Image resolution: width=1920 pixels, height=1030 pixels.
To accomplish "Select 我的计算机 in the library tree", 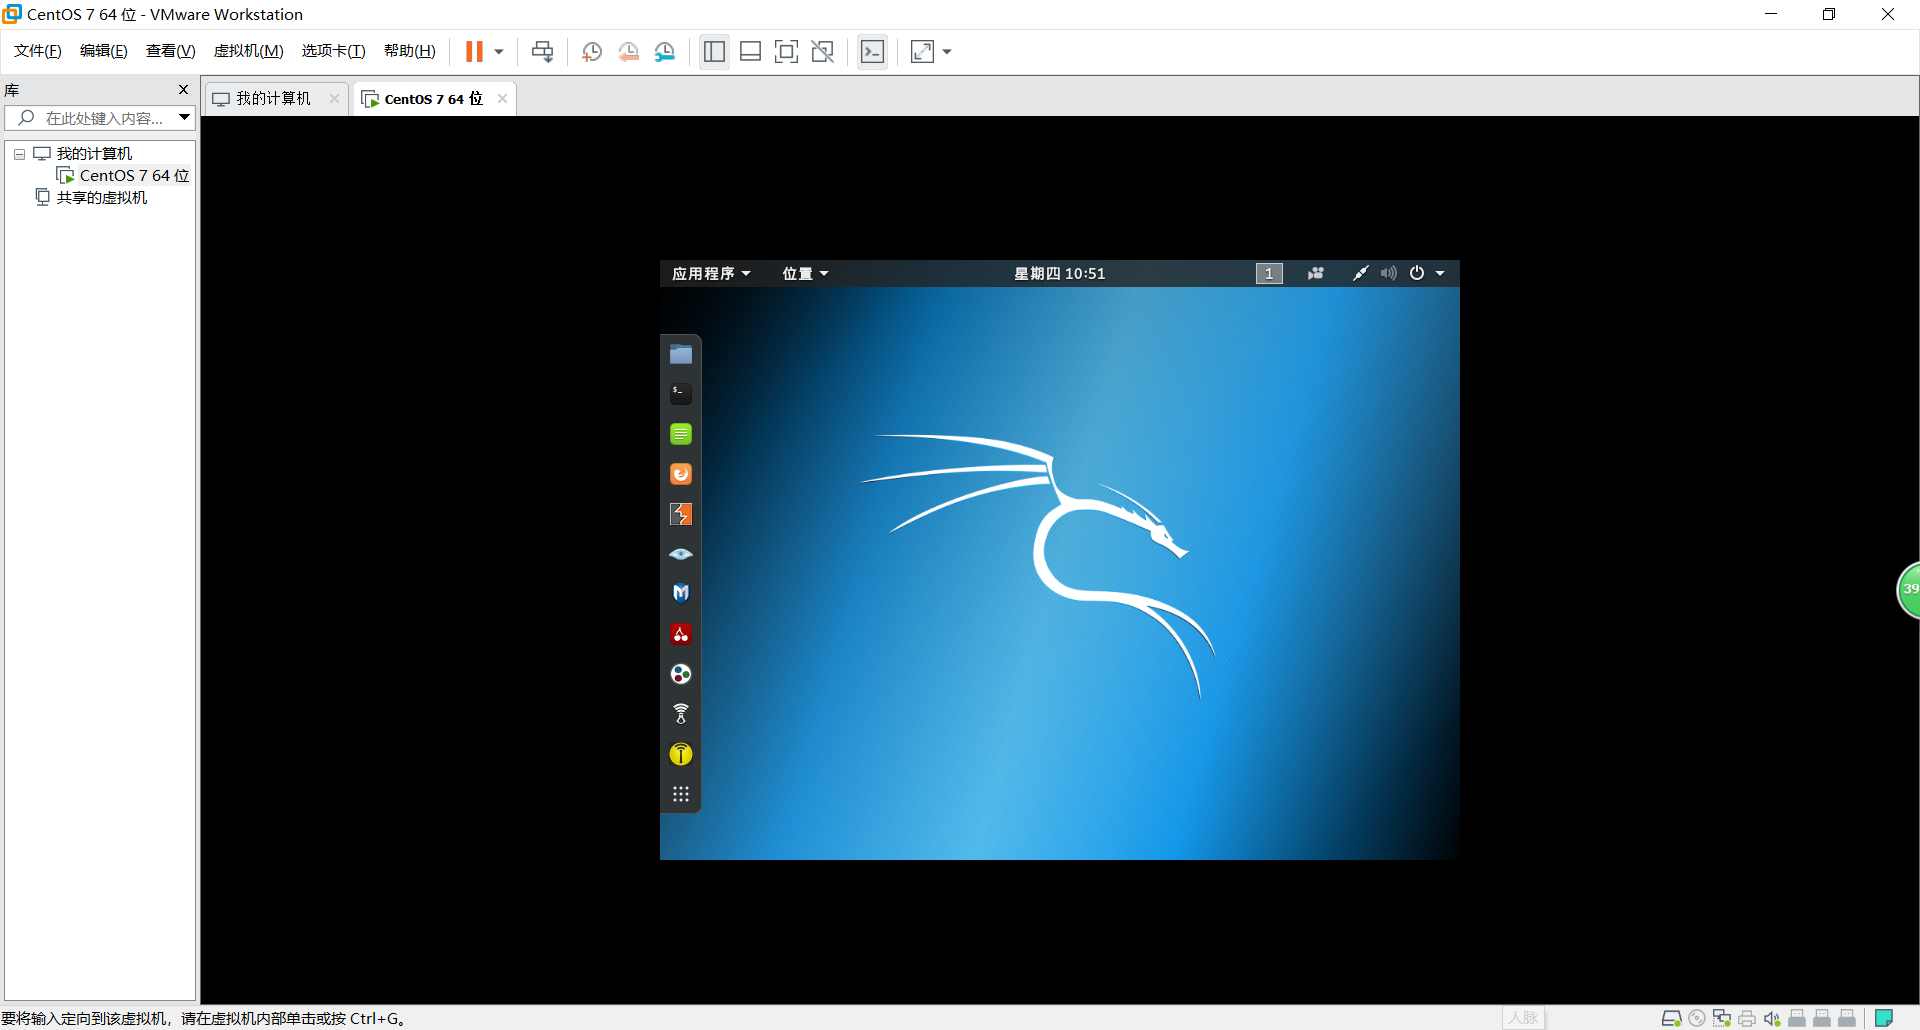I will click(x=94, y=153).
